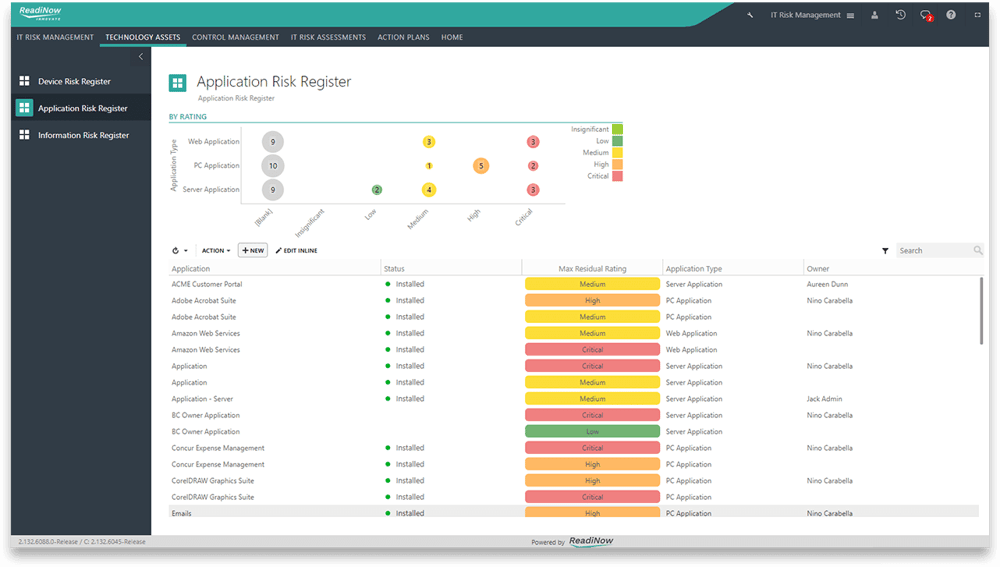Click the NEW button
Screen dimensions: 1000x567
(x=253, y=250)
